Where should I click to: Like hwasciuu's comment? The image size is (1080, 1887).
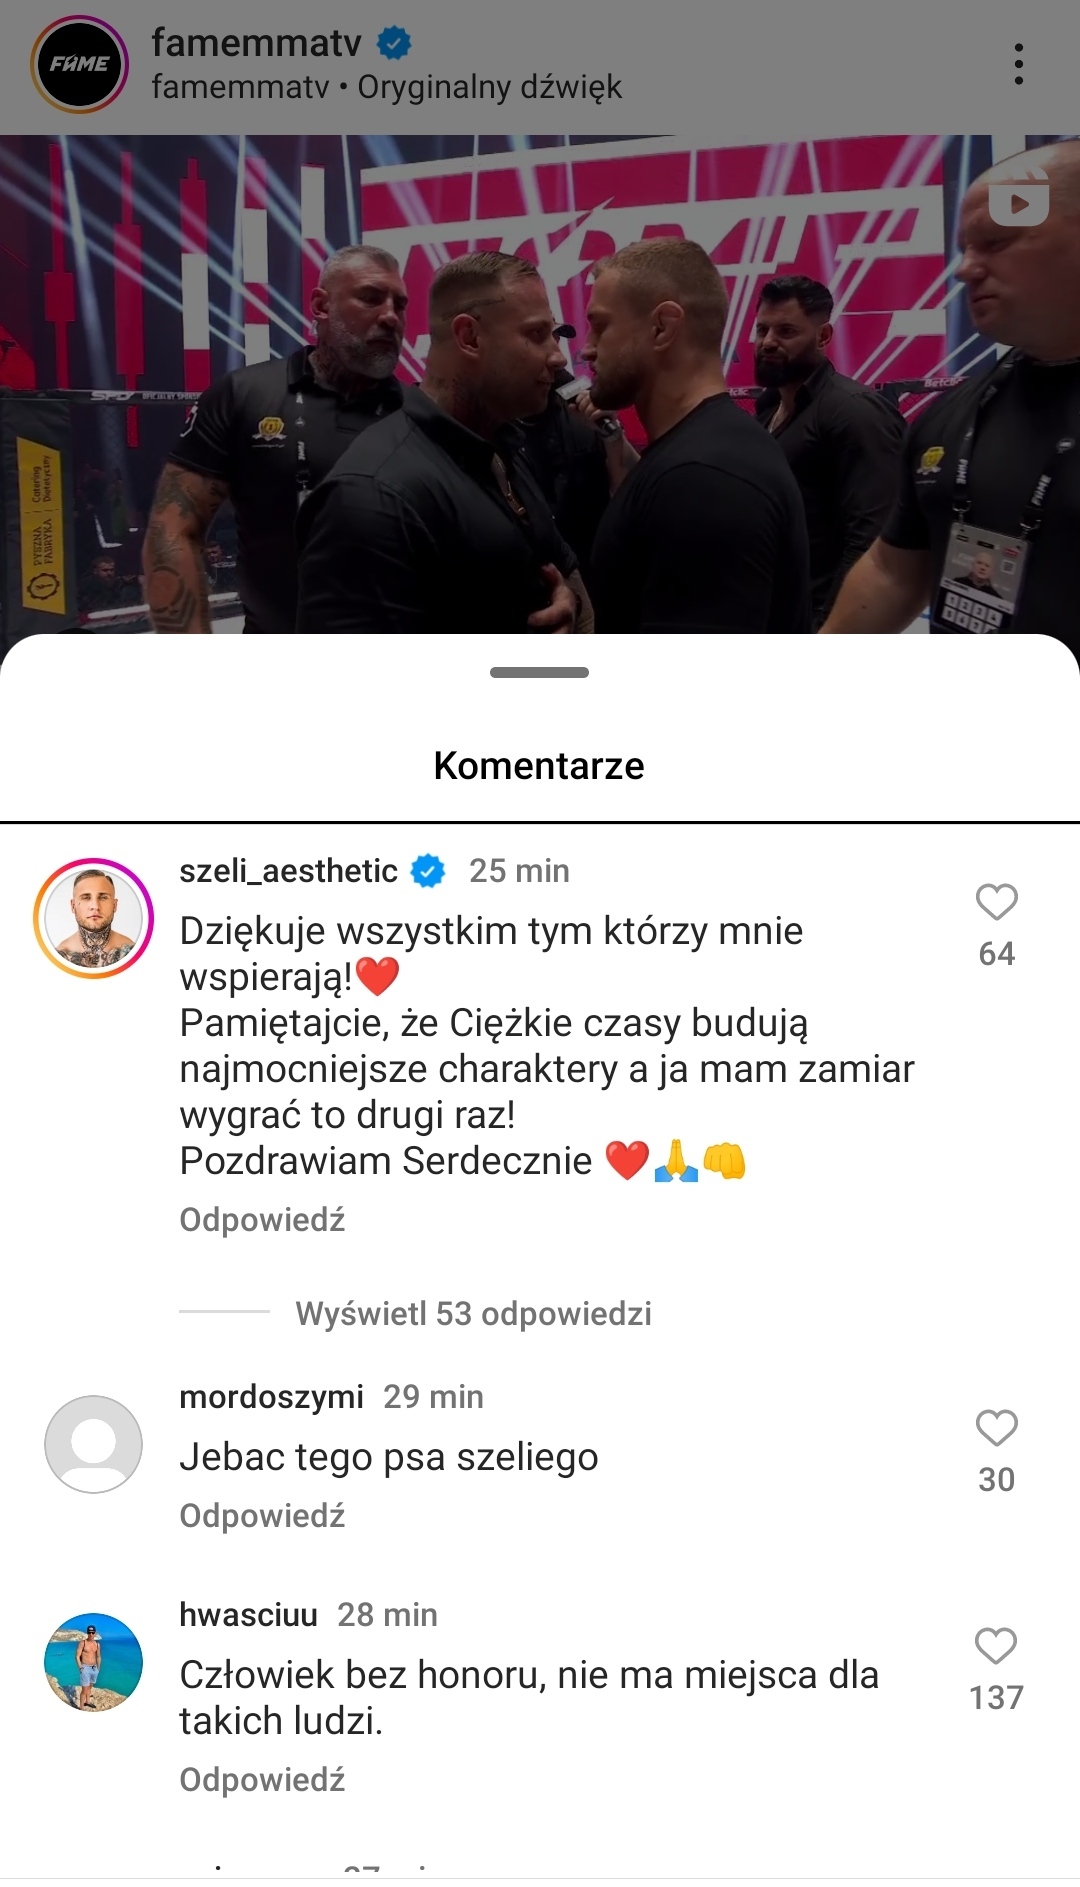(996, 1646)
